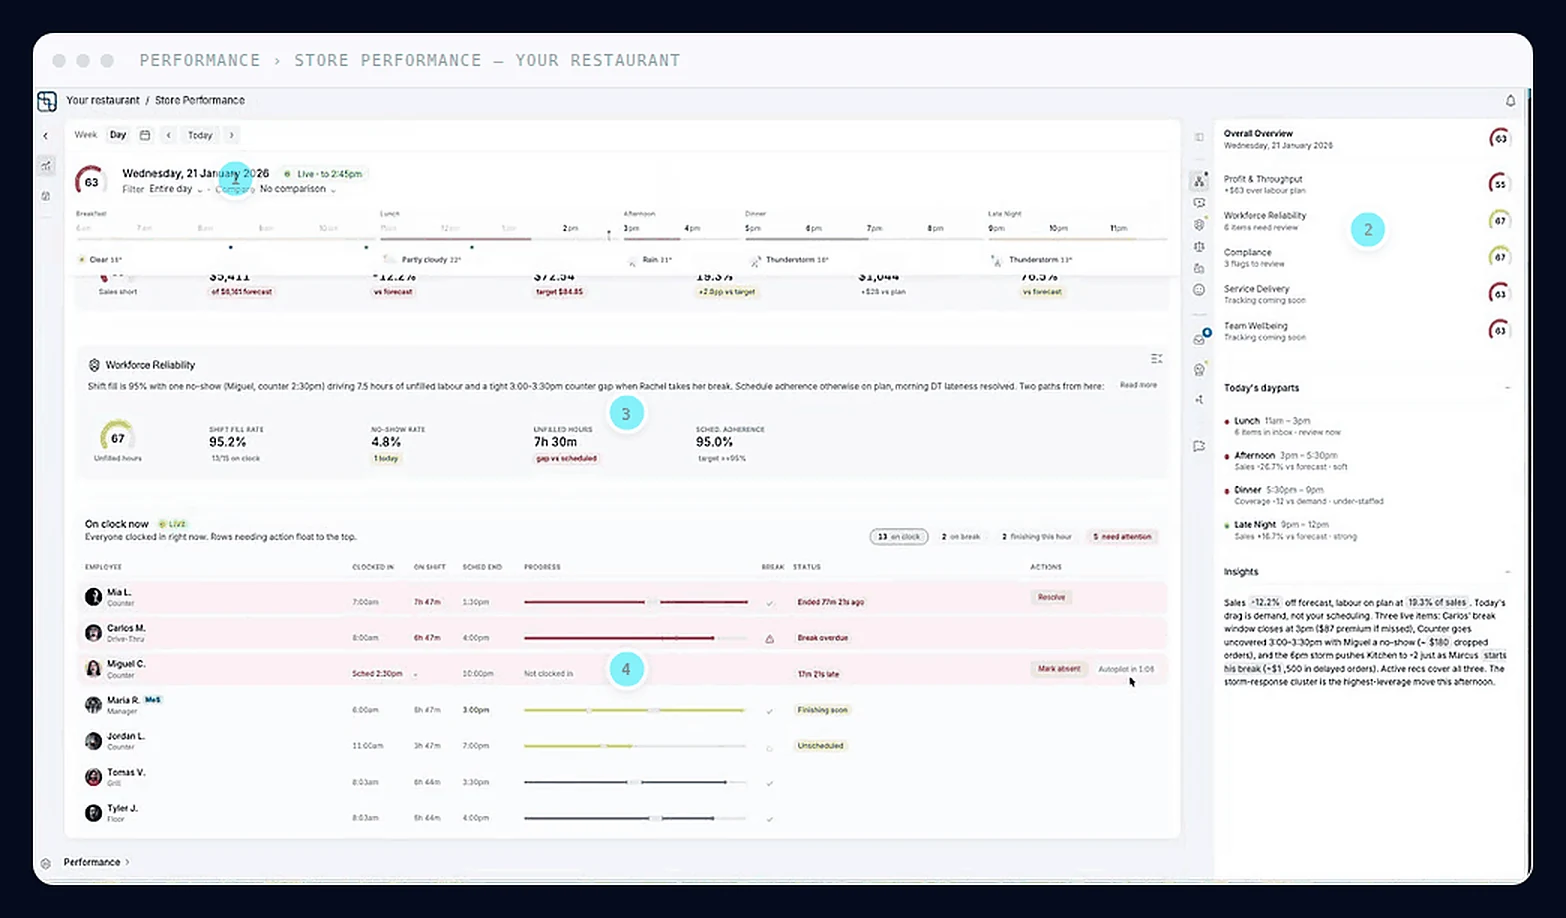This screenshot has height=918, width=1566.
Task: Jump to Today
Action: tap(200, 135)
